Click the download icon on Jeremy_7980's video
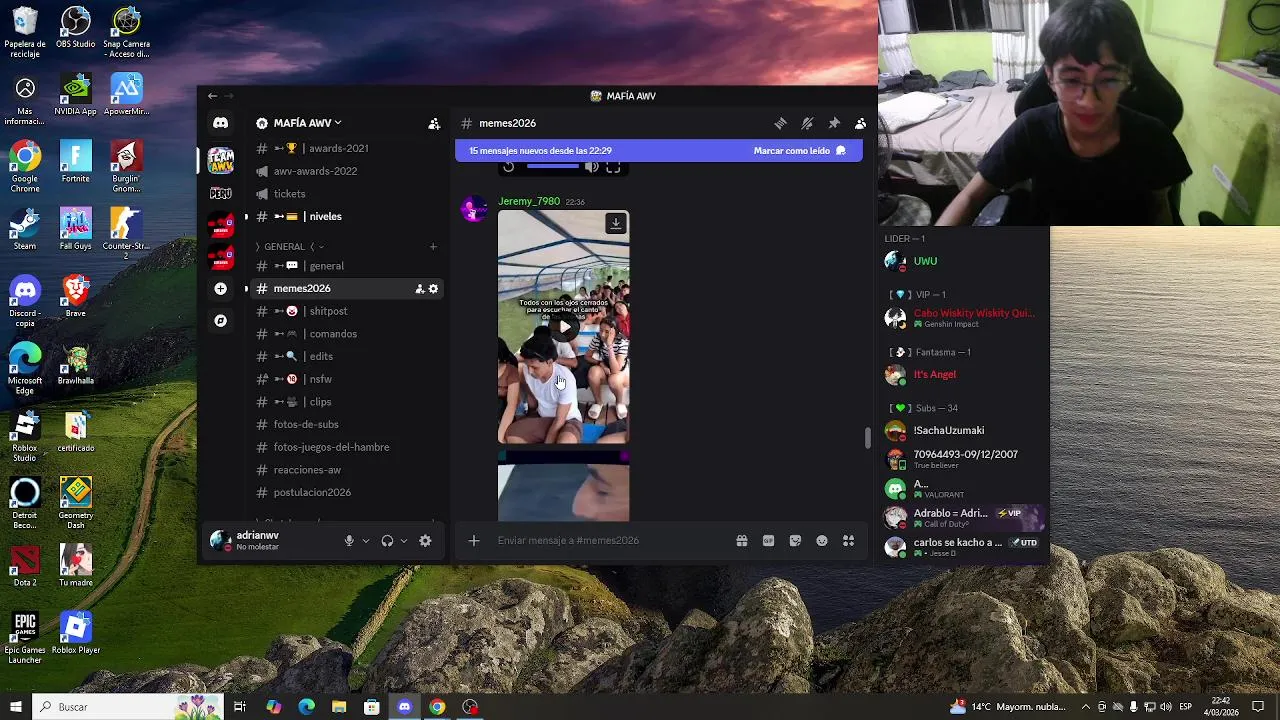The width and height of the screenshot is (1280, 720). [615, 224]
